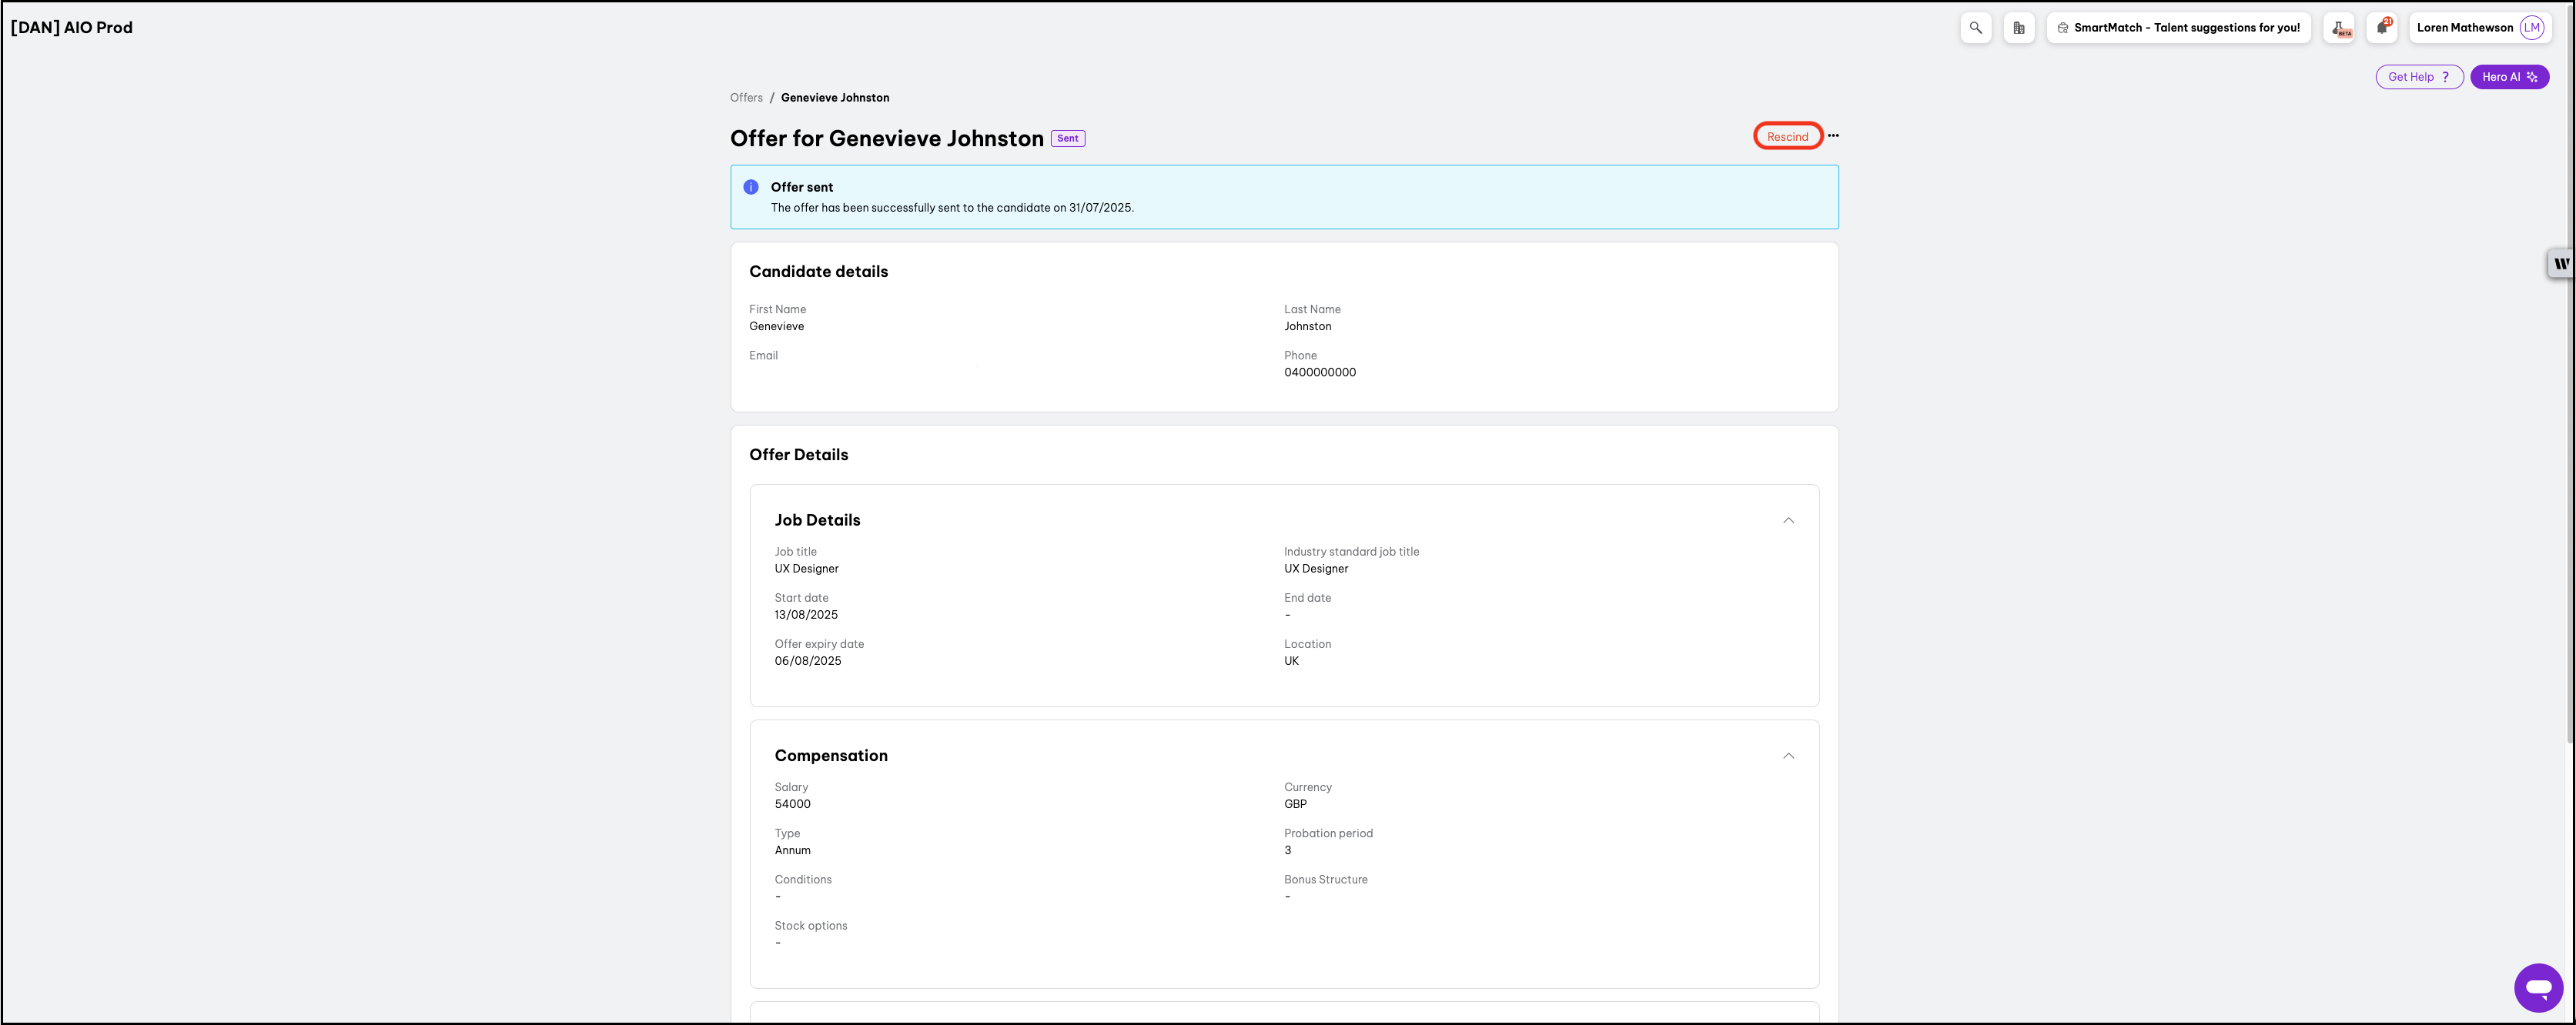
Task: Collapse the Job Details section
Action: pyautogui.click(x=1788, y=520)
